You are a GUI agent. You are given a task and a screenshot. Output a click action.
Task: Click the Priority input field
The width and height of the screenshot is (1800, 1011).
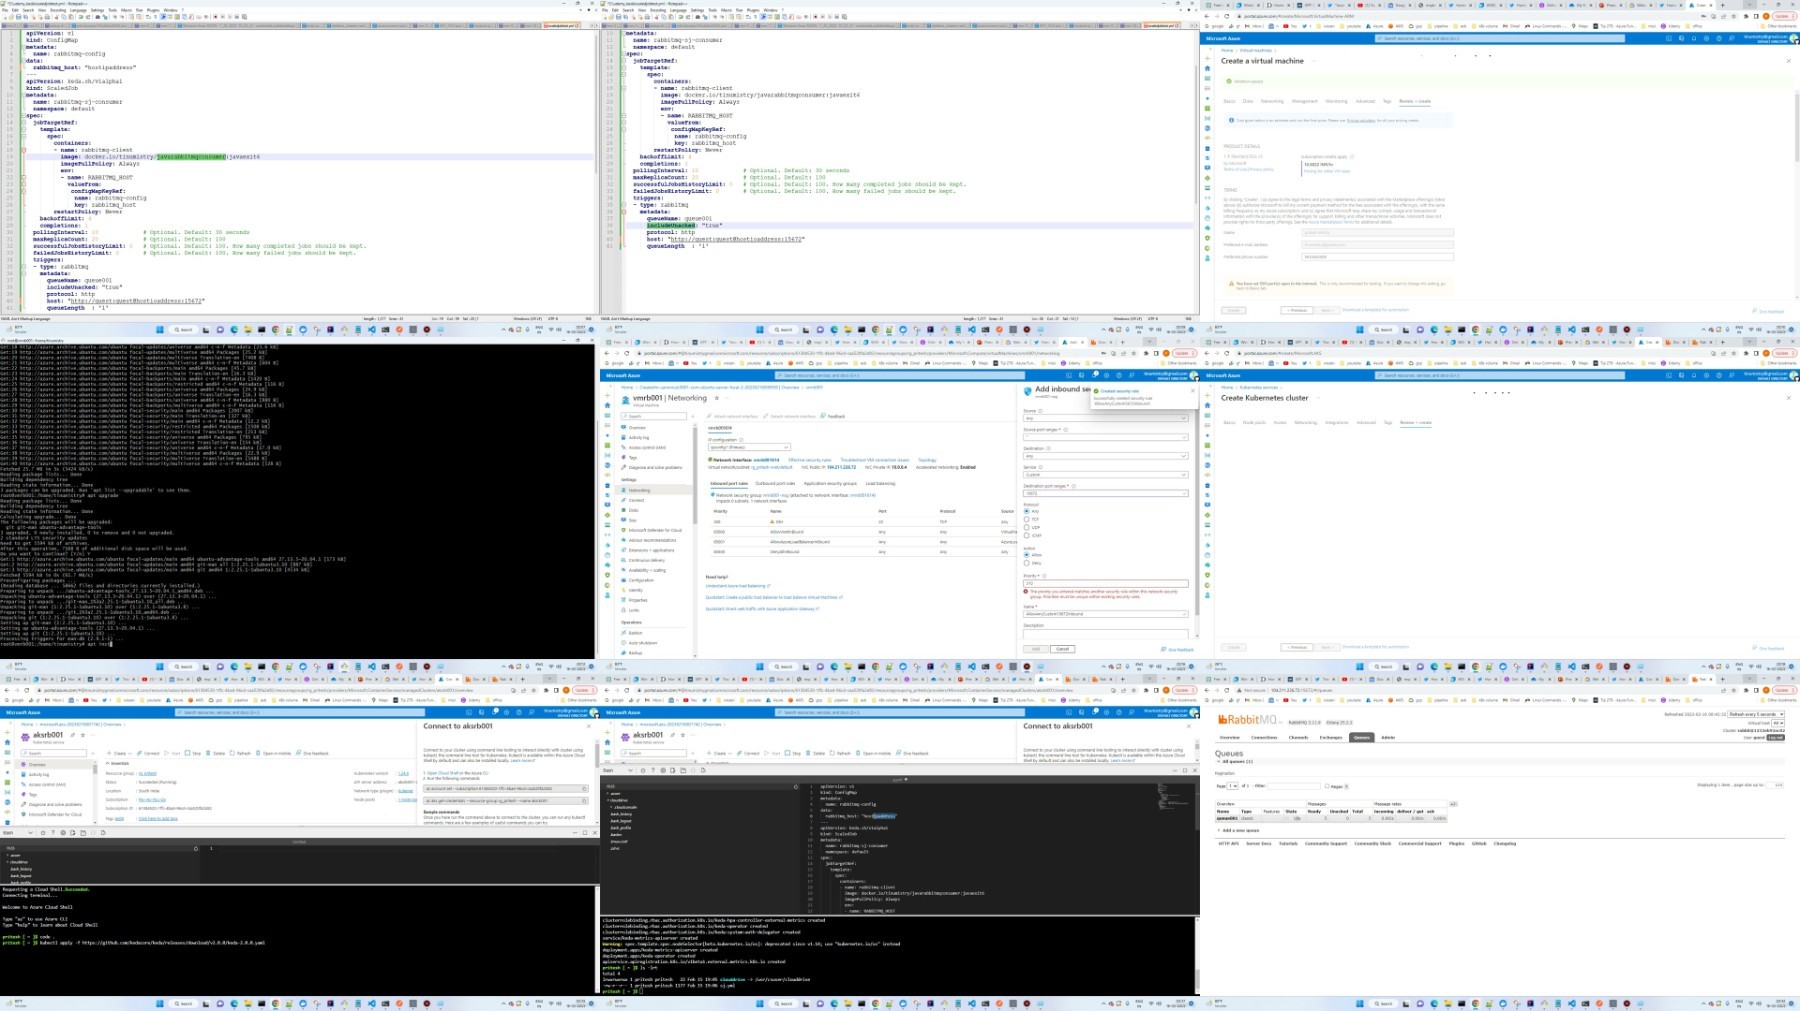point(1104,583)
